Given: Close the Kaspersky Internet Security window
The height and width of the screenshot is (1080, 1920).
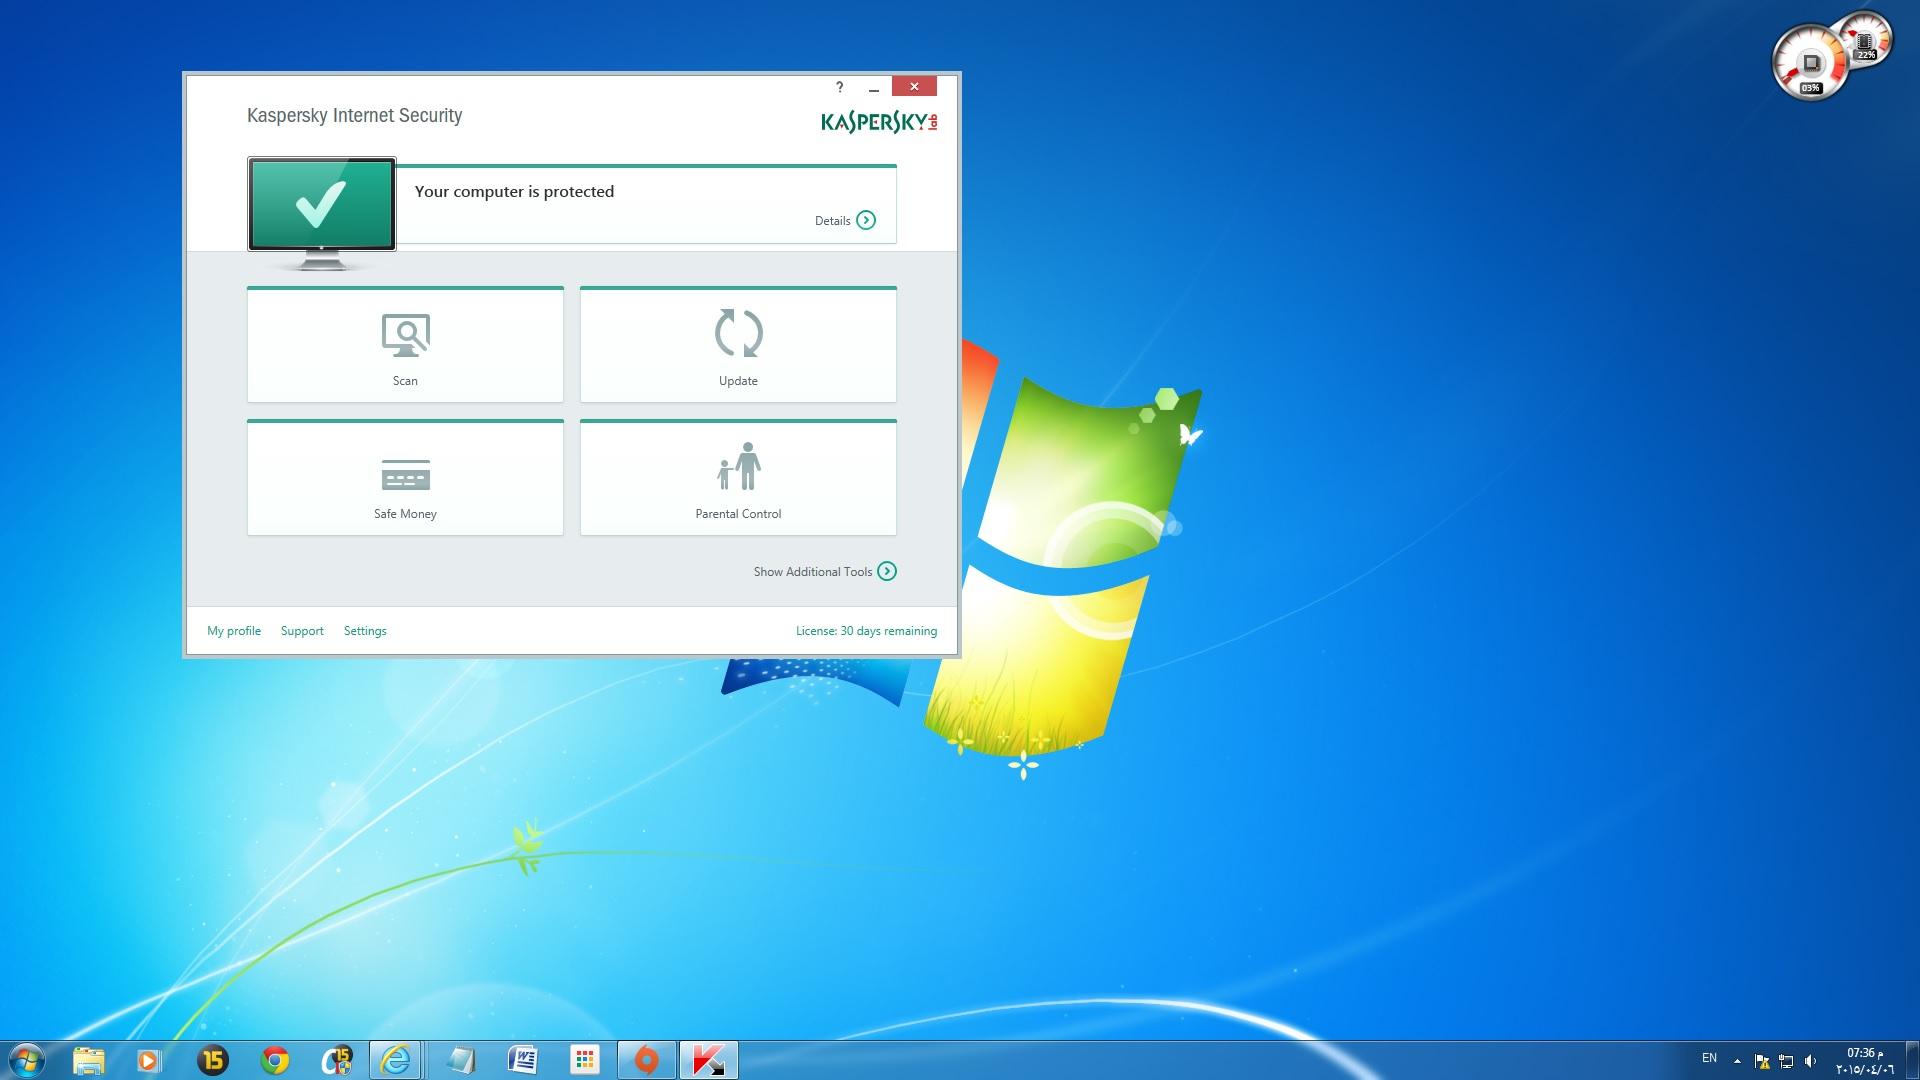Looking at the screenshot, I should [914, 87].
